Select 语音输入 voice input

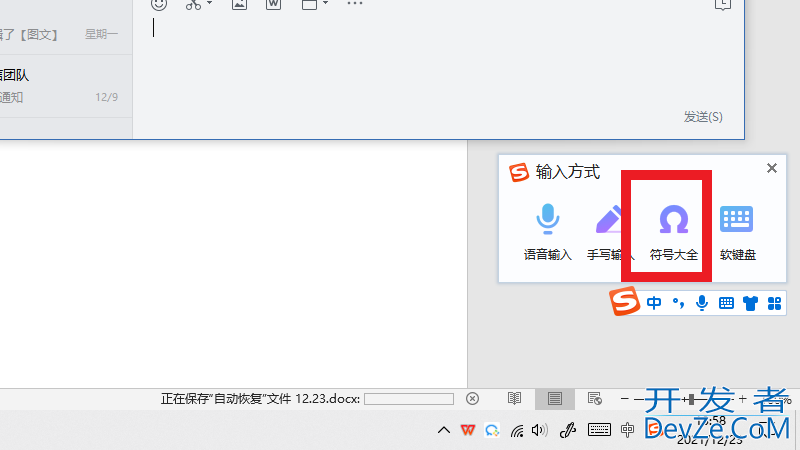point(547,232)
